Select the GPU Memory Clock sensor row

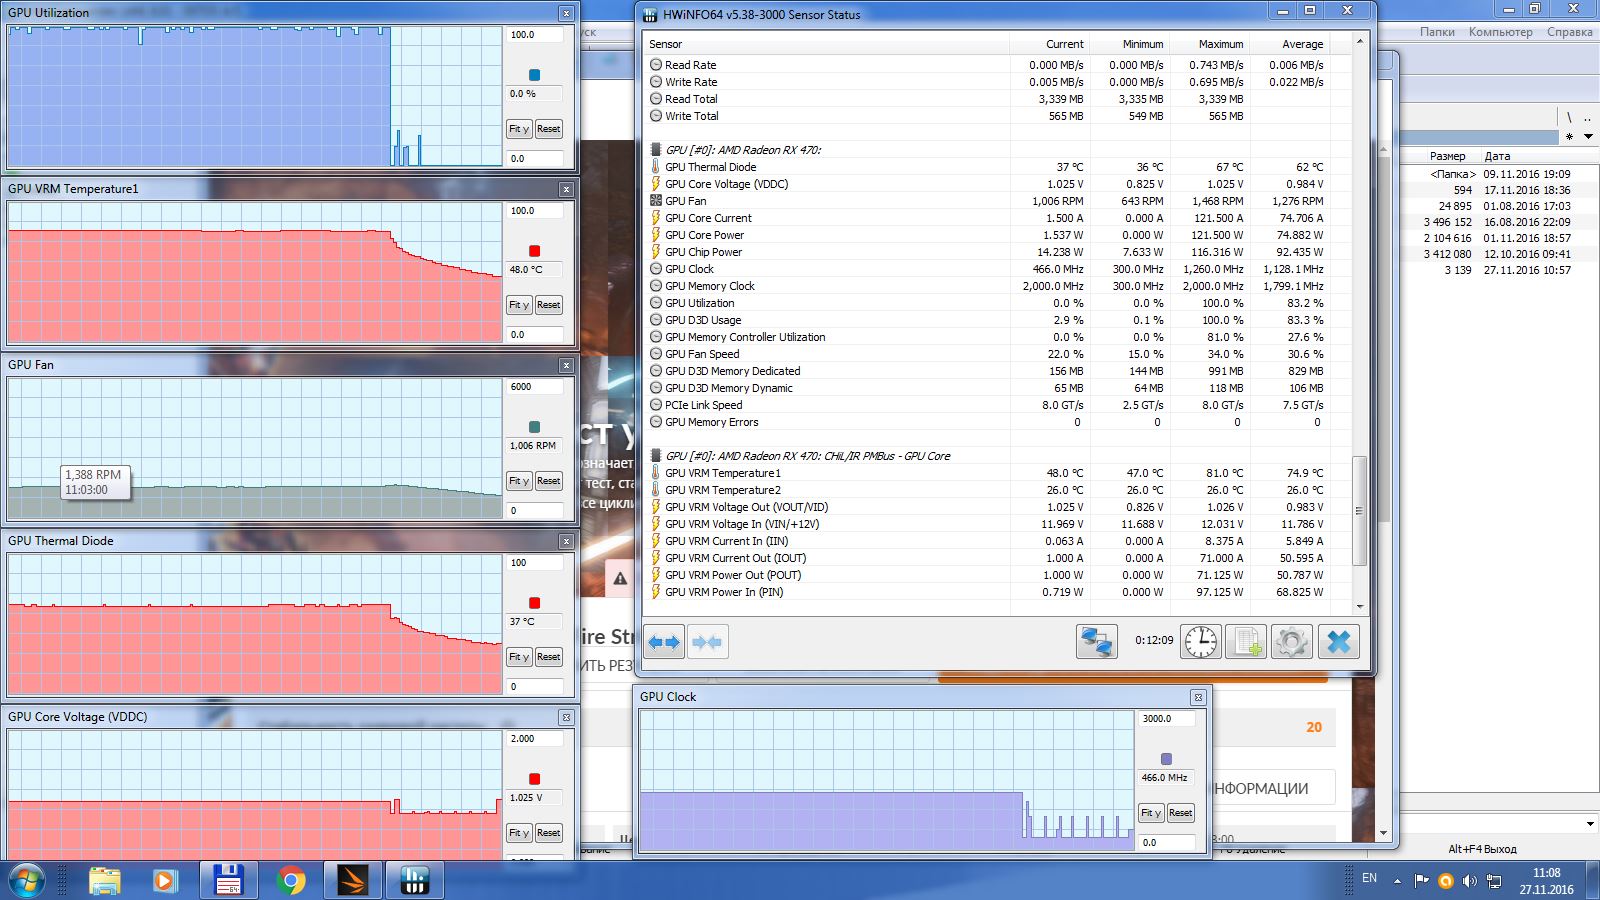pyautogui.click(x=996, y=286)
